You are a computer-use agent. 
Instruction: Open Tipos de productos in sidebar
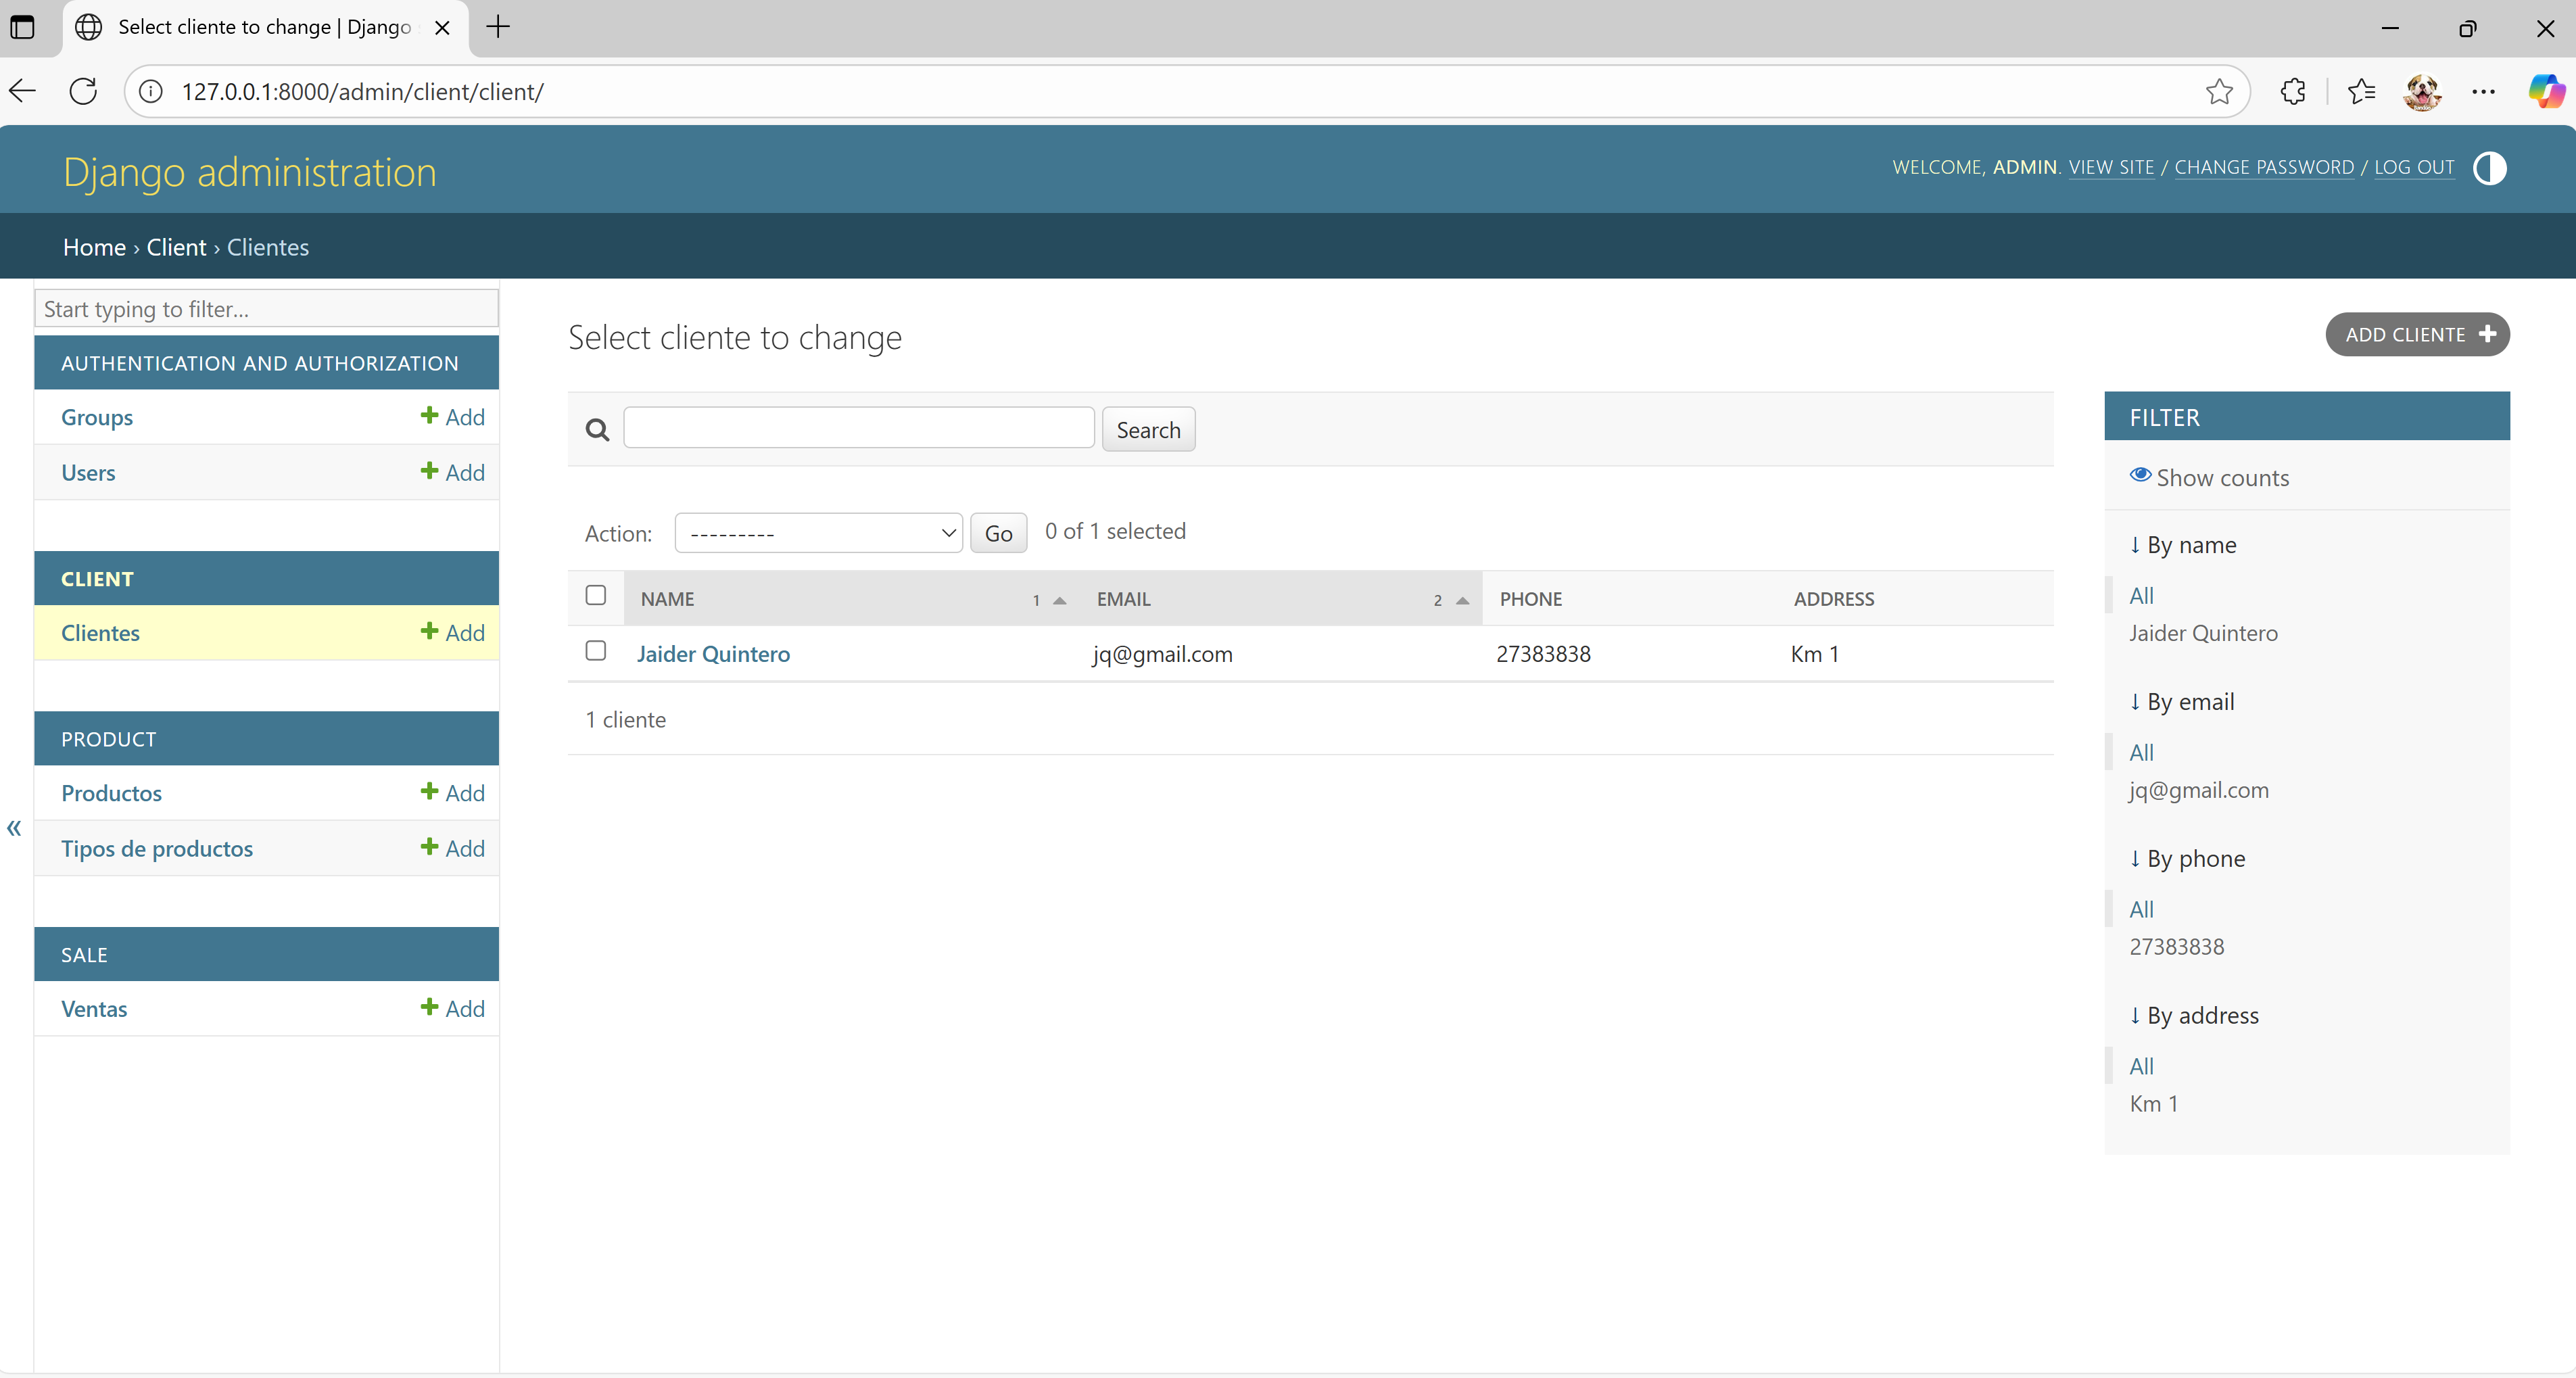[157, 849]
